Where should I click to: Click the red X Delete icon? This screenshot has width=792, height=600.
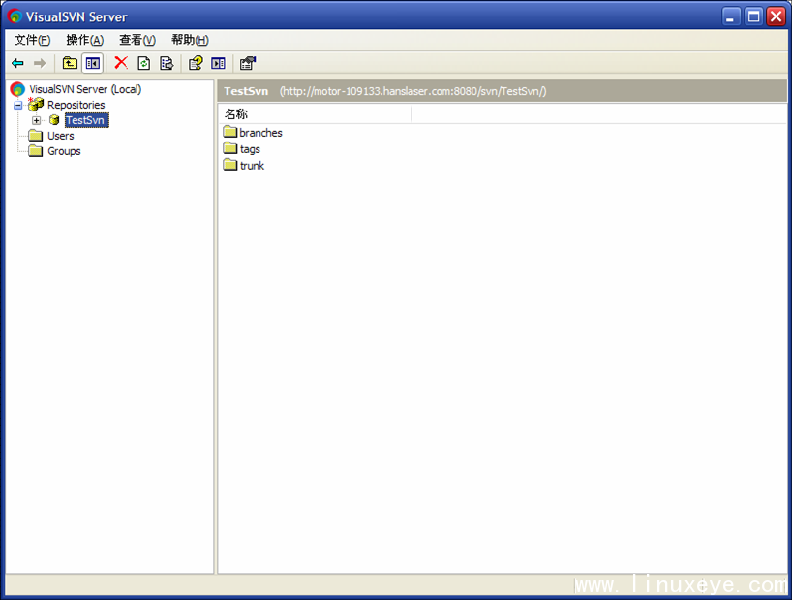coord(121,63)
